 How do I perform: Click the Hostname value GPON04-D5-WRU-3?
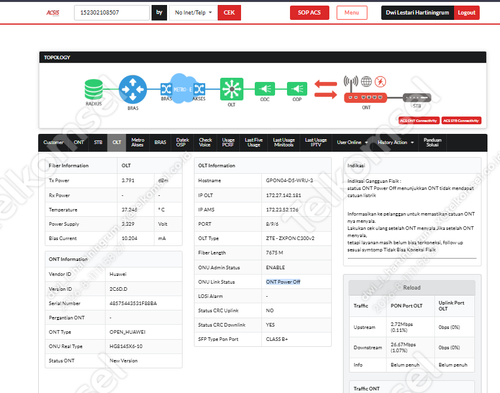(289, 180)
